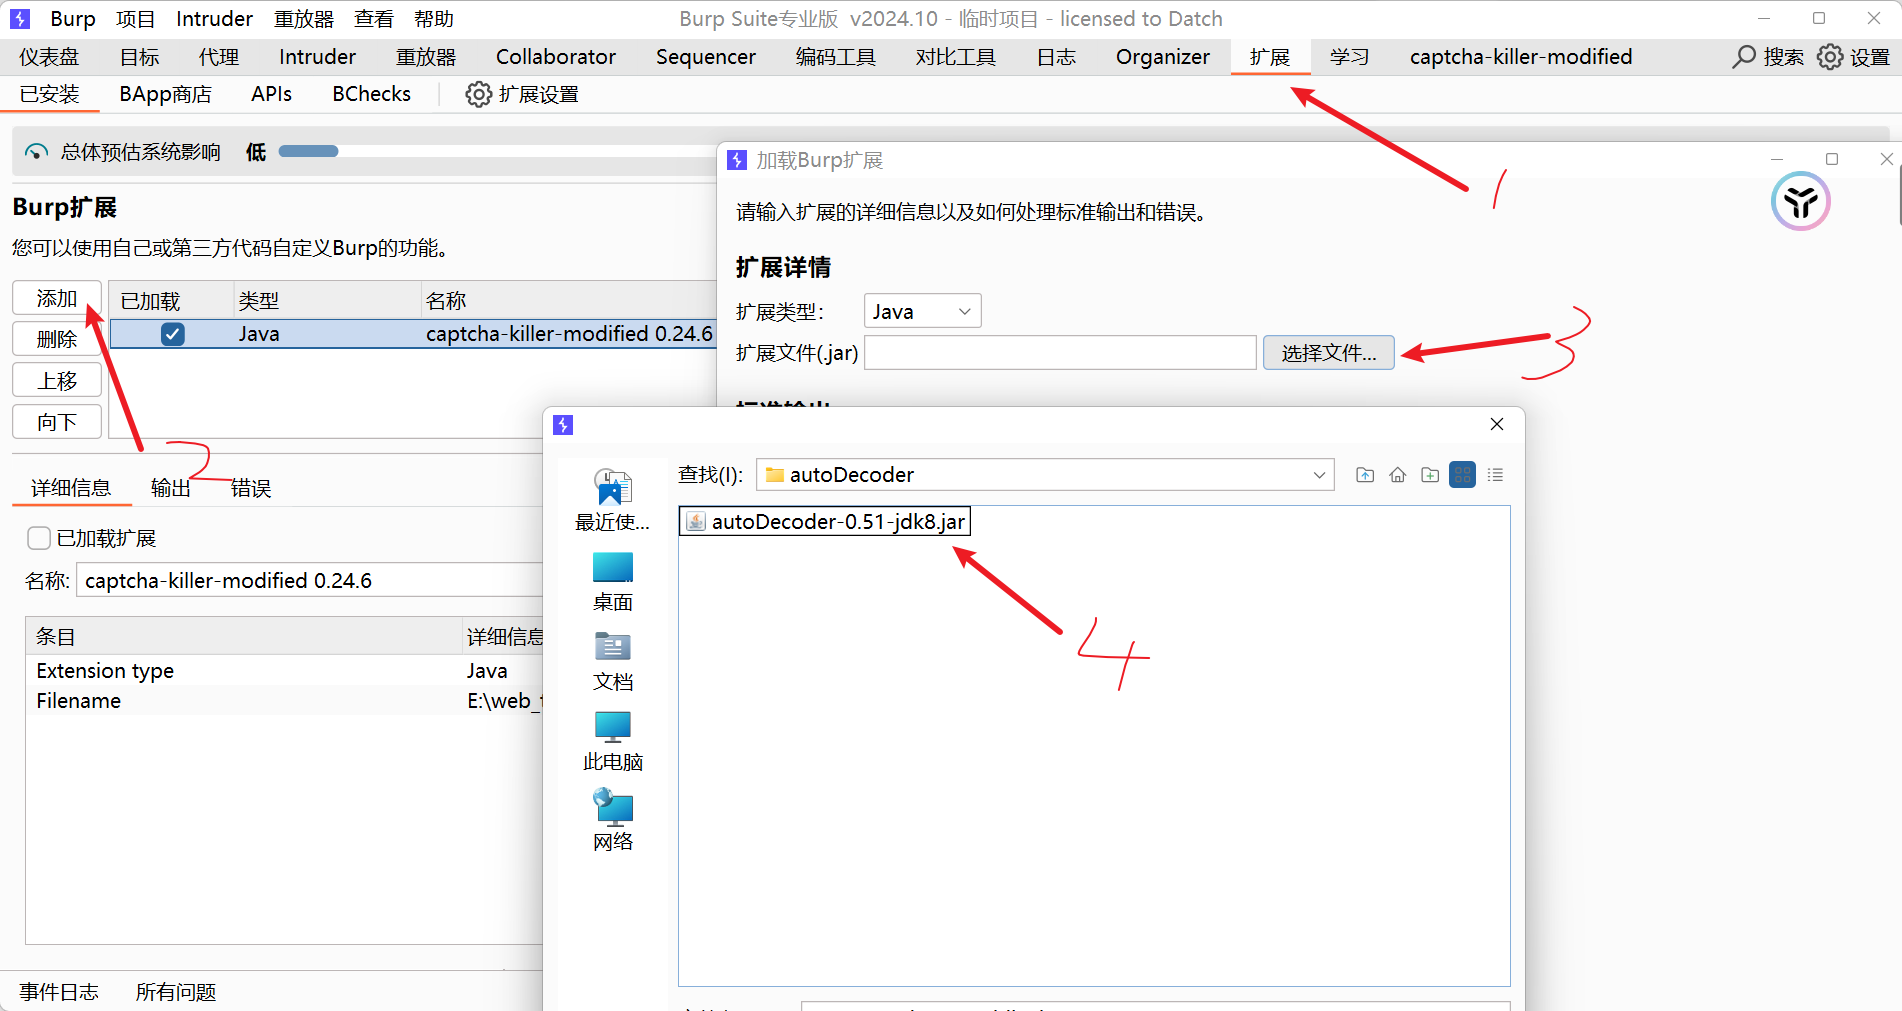Switch file chooser to icon grid view
This screenshot has width=1902, height=1011.
click(x=1463, y=475)
